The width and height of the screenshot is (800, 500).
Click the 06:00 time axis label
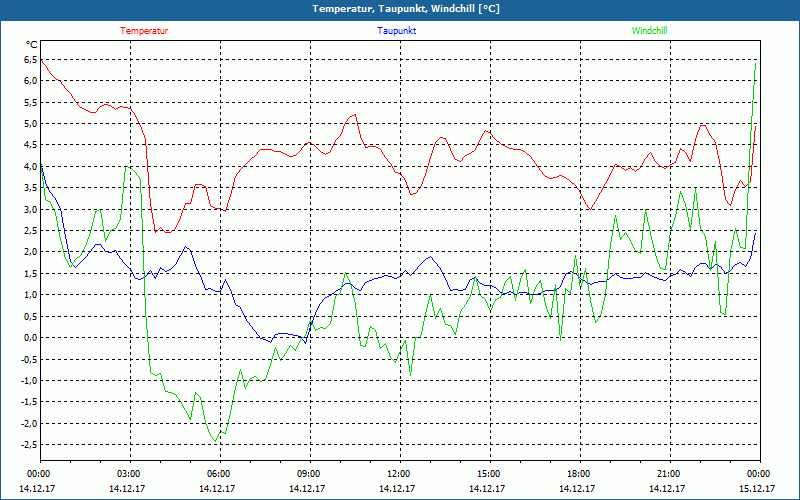(x=217, y=474)
